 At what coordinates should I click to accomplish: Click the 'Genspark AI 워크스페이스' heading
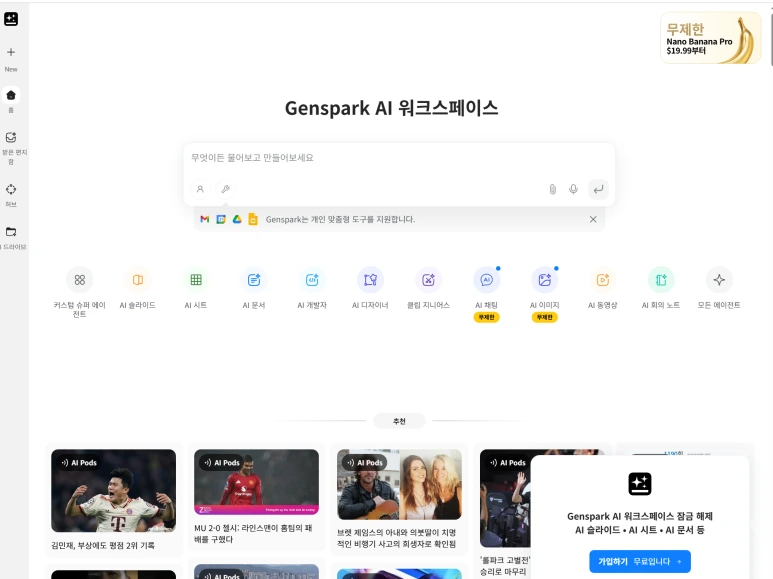point(392,108)
